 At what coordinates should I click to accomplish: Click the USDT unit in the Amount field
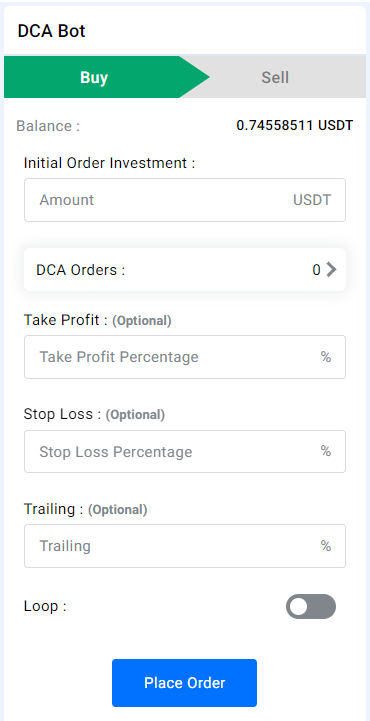(312, 200)
